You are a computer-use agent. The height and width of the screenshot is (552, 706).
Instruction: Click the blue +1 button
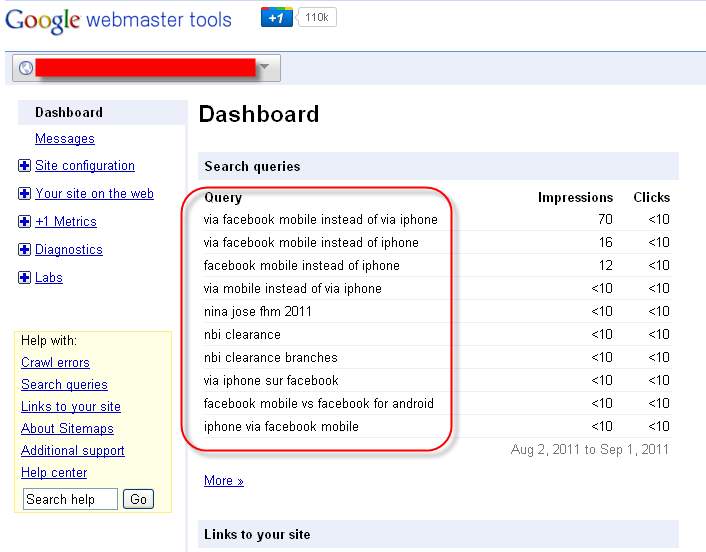276,18
